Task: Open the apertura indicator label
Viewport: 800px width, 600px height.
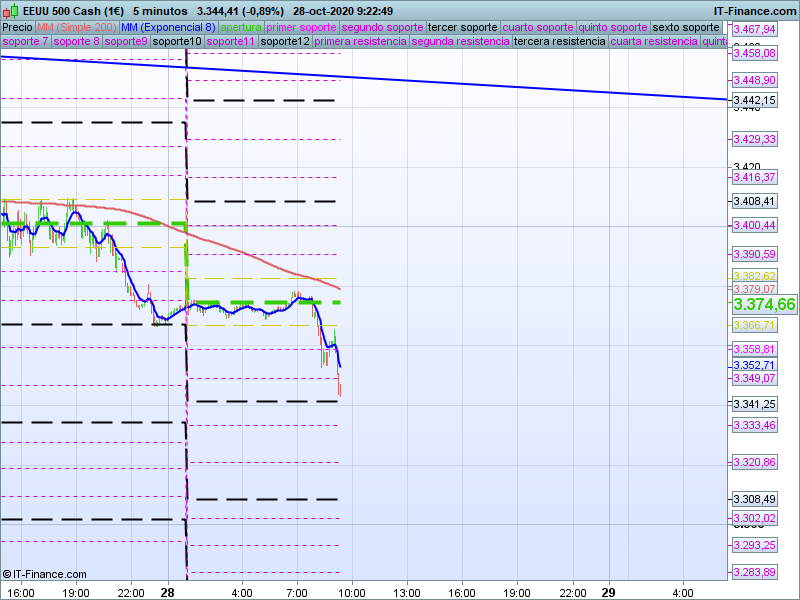Action: point(241,27)
